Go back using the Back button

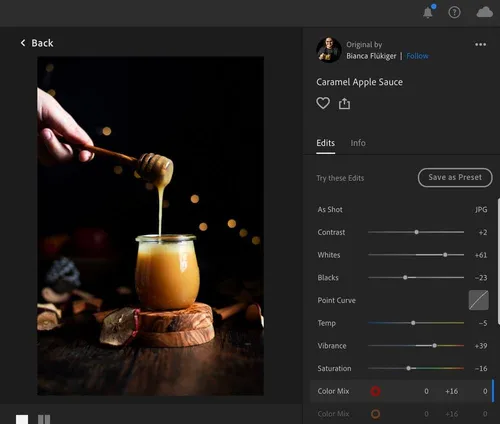click(x=37, y=43)
